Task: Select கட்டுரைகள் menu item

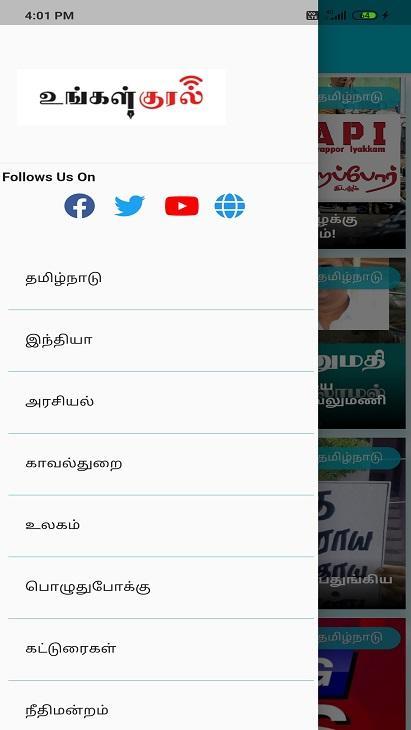Action: click(161, 649)
